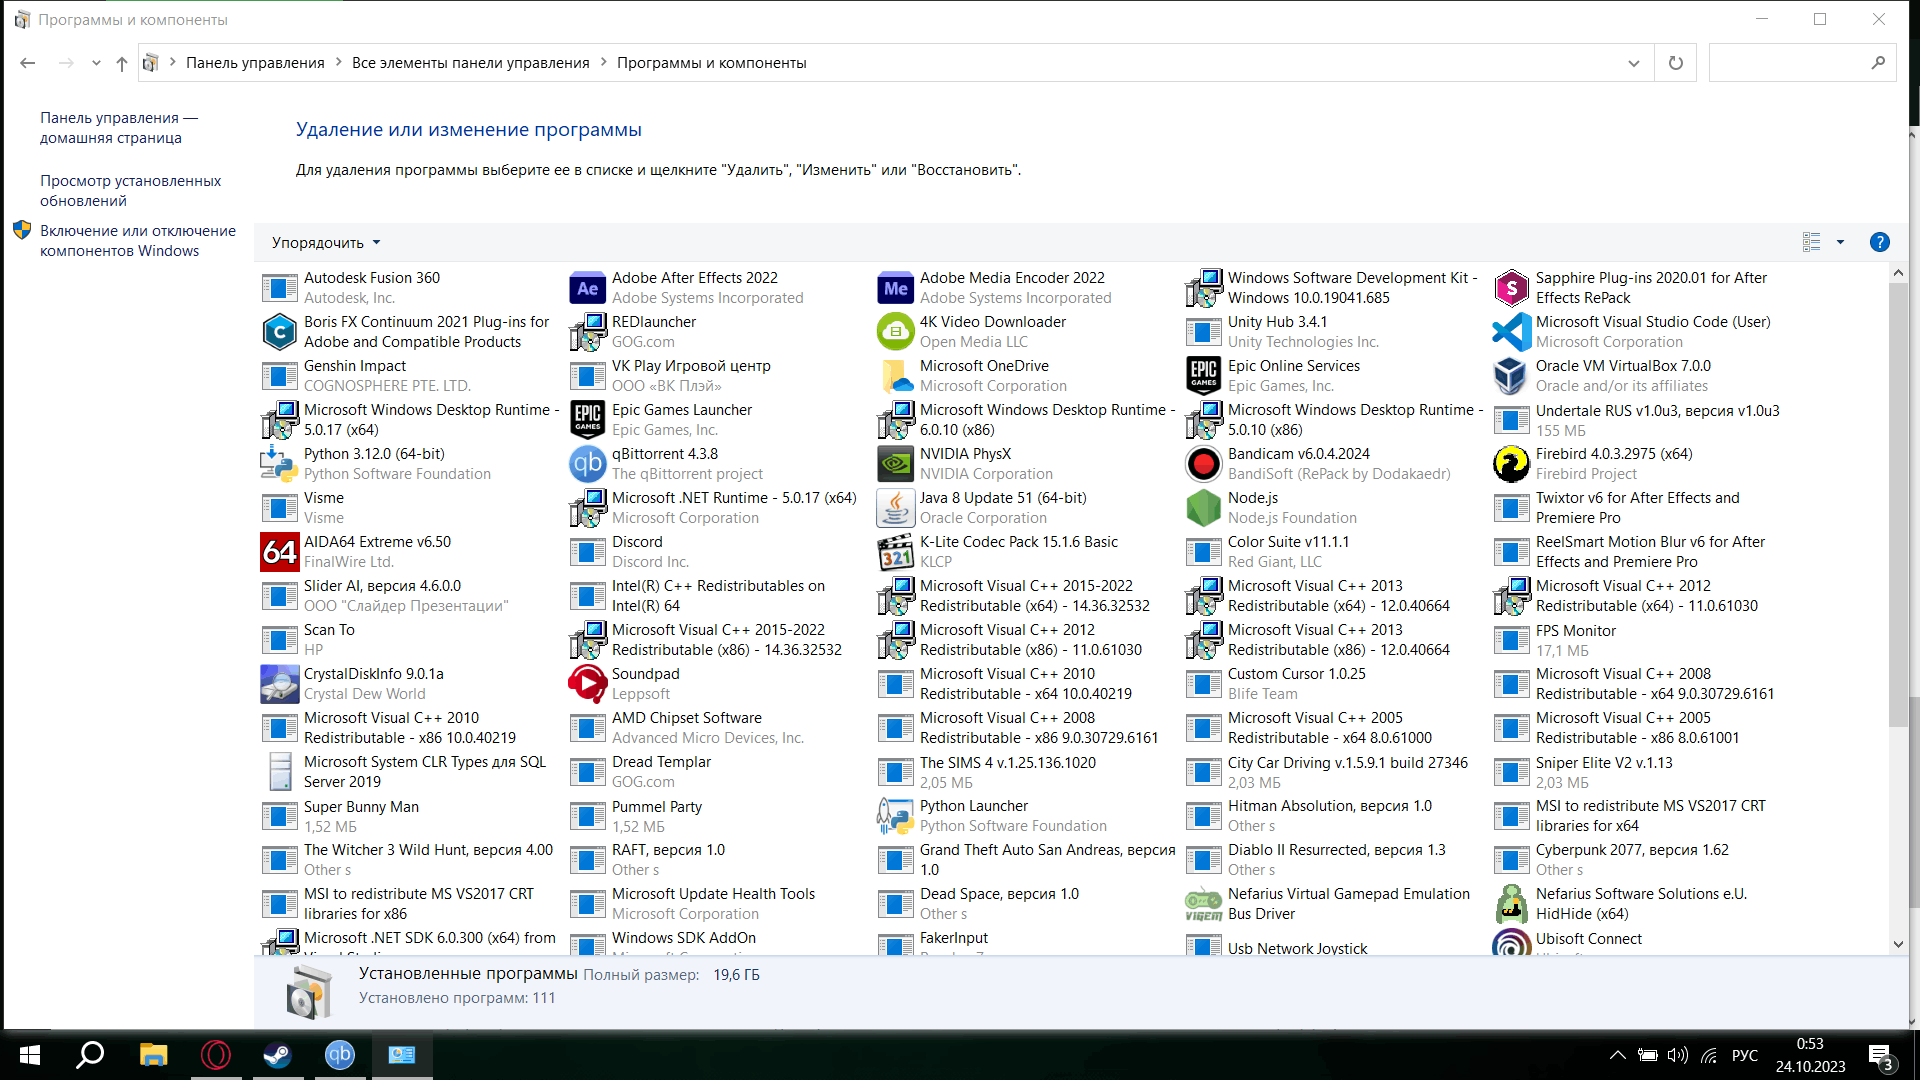This screenshot has width=1920, height=1080.
Task: Change the list view layout button
Action: tap(1812, 242)
